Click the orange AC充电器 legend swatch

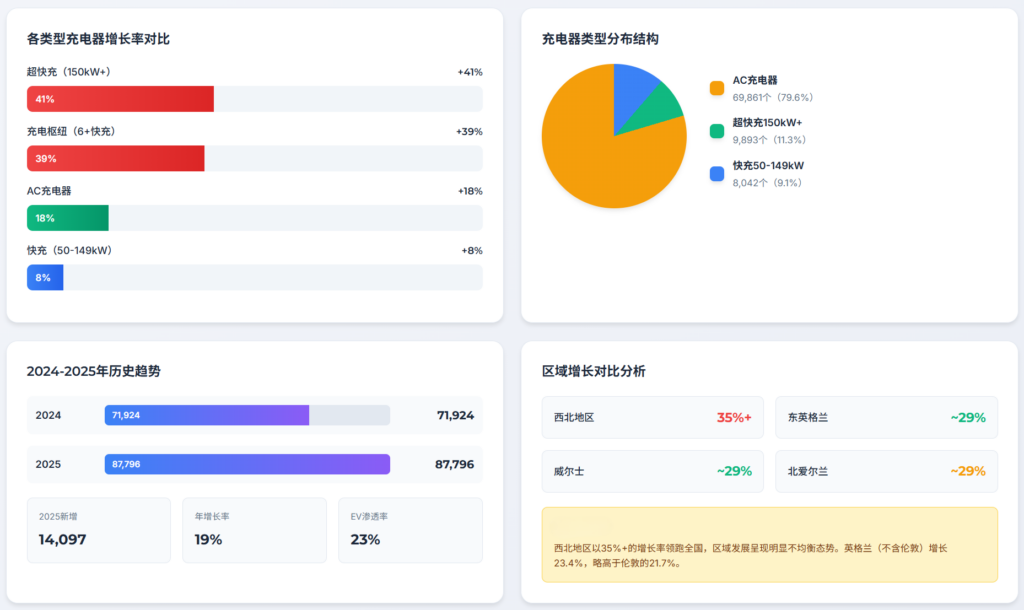tap(716, 88)
